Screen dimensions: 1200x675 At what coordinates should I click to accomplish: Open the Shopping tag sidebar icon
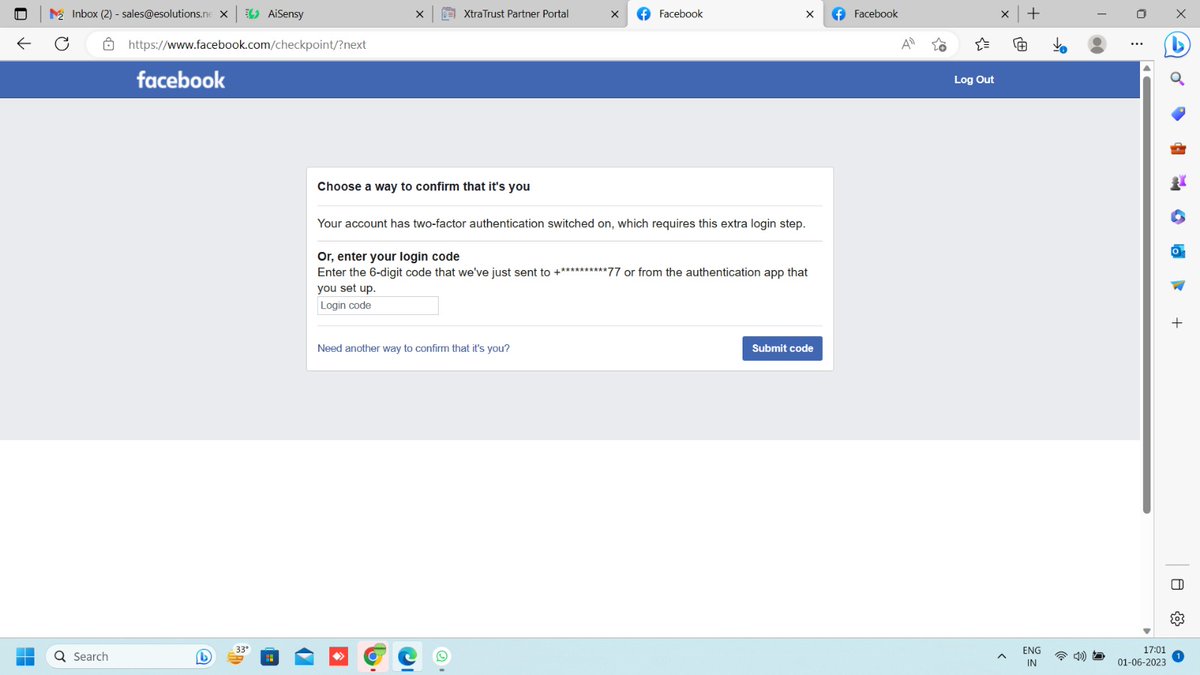[x=1177, y=114]
